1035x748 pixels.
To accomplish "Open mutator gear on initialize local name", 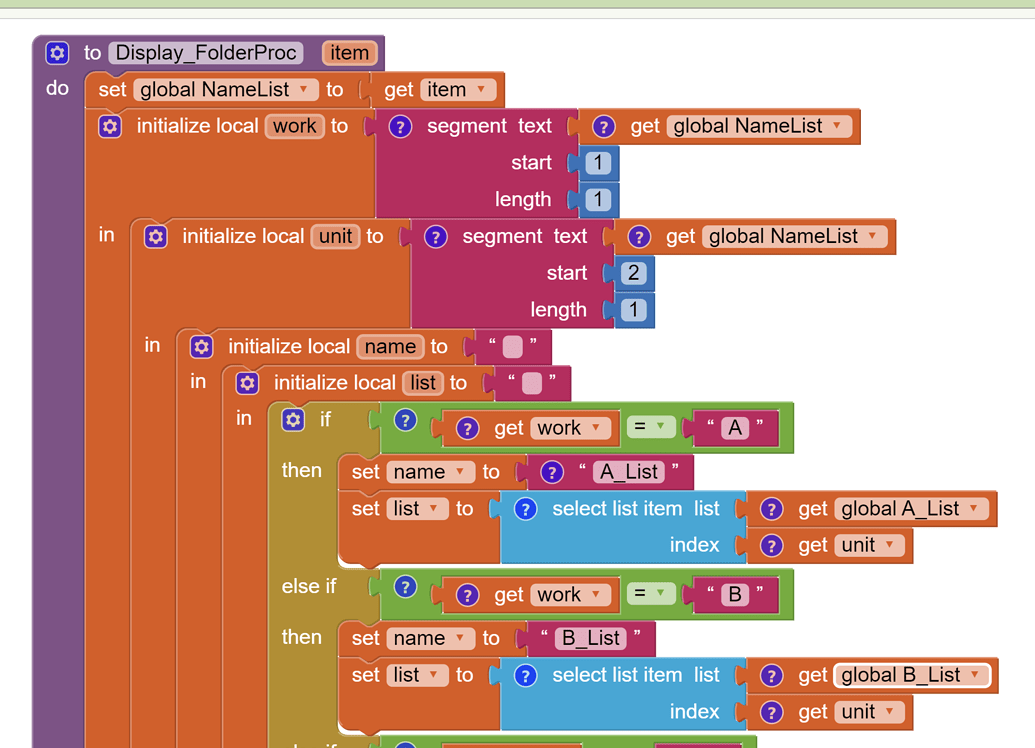I will [201, 347].
